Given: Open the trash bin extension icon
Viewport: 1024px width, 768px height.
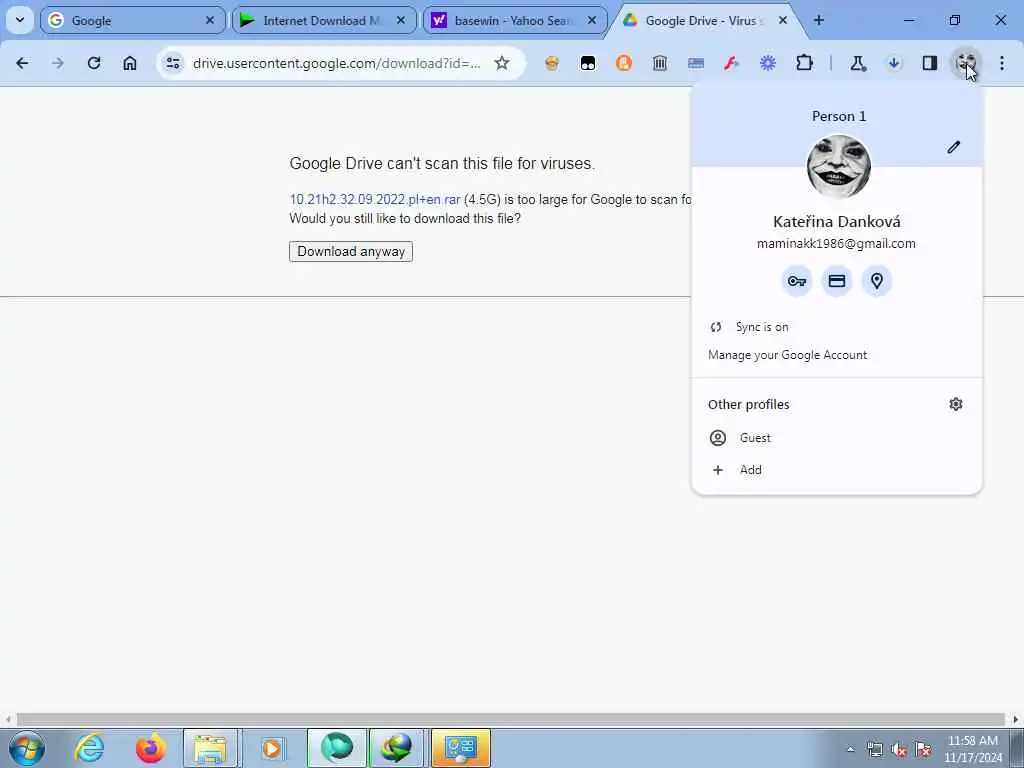Looking at the screenshot, I should (x=660, y=63).
